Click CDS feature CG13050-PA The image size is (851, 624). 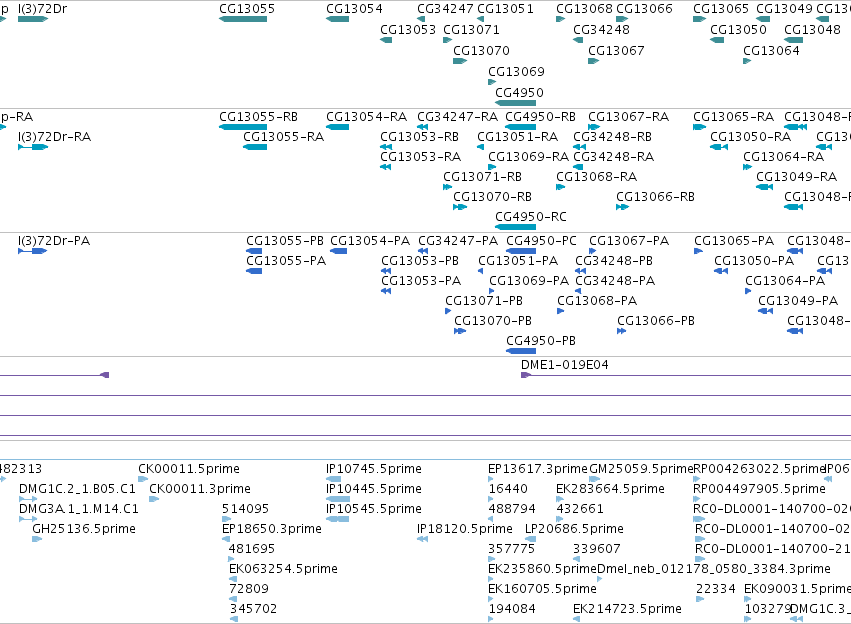click(721, 271)
